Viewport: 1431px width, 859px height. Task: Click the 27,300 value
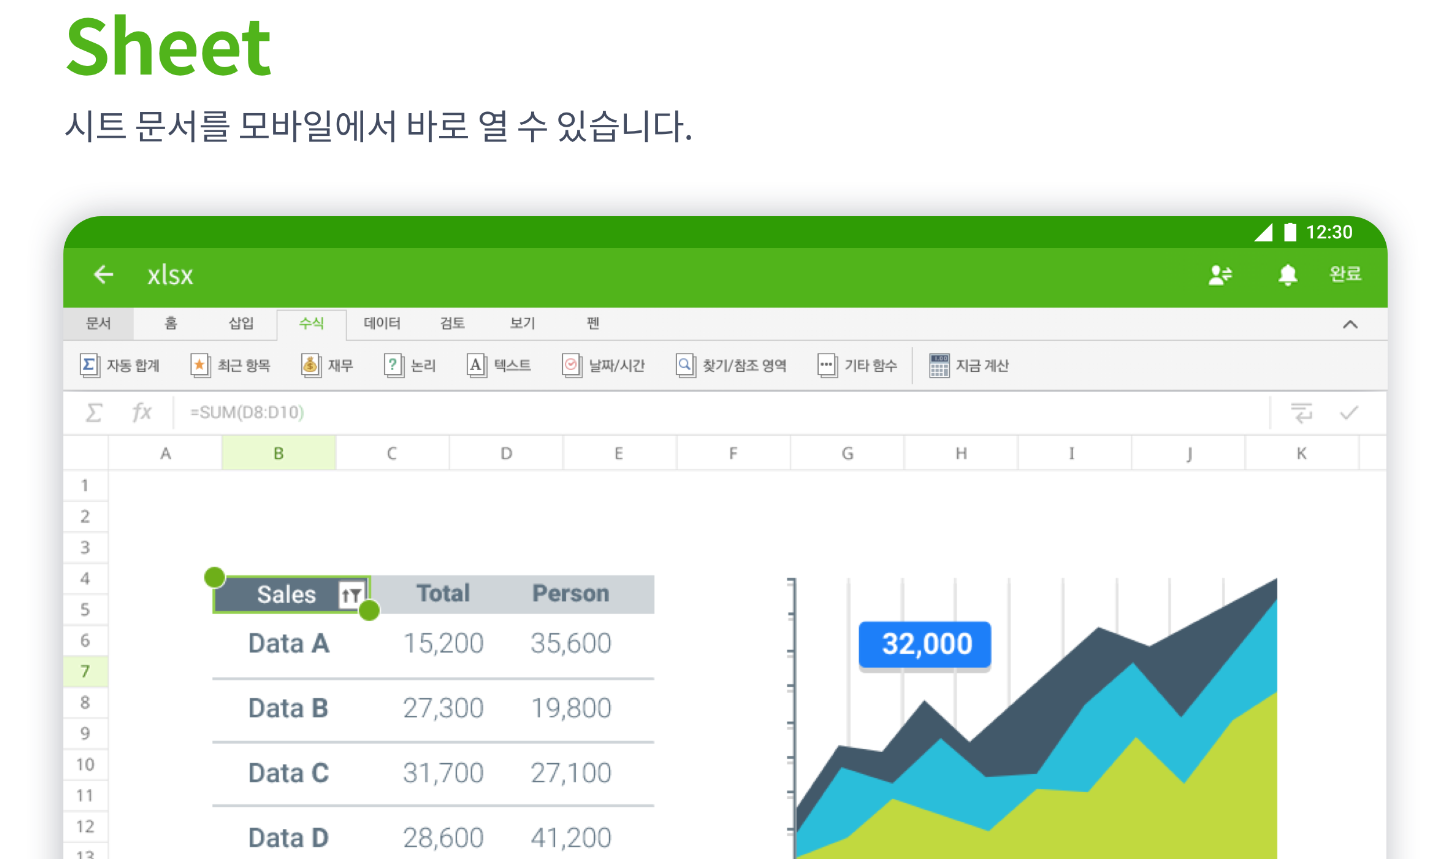pos(443,708)
